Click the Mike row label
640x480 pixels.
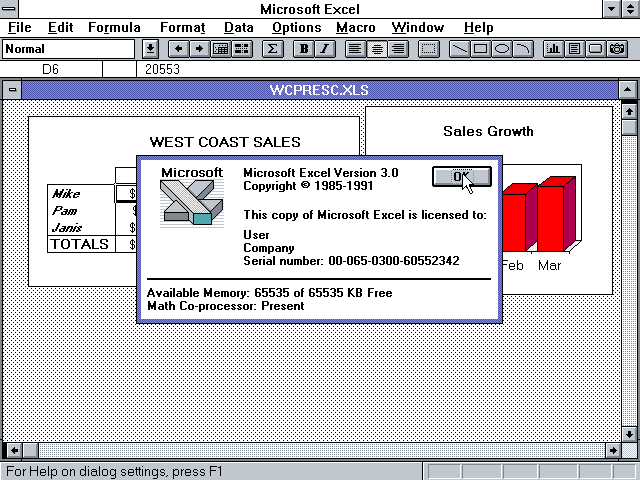tap(66, 193)
